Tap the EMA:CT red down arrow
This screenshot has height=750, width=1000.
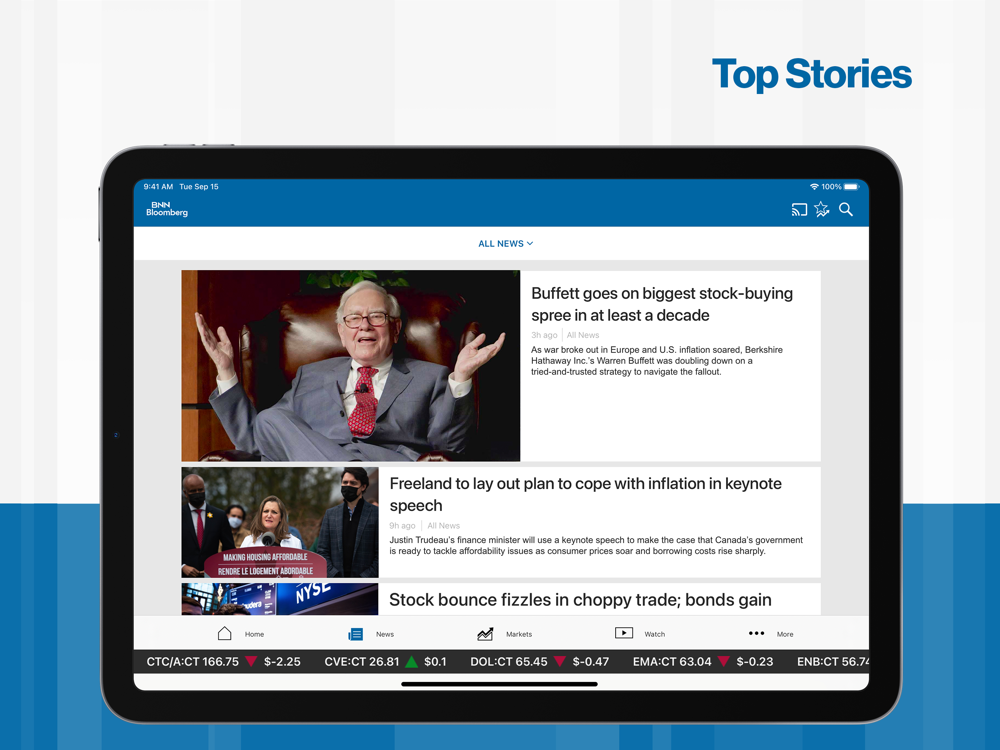(x=724, y=661)
